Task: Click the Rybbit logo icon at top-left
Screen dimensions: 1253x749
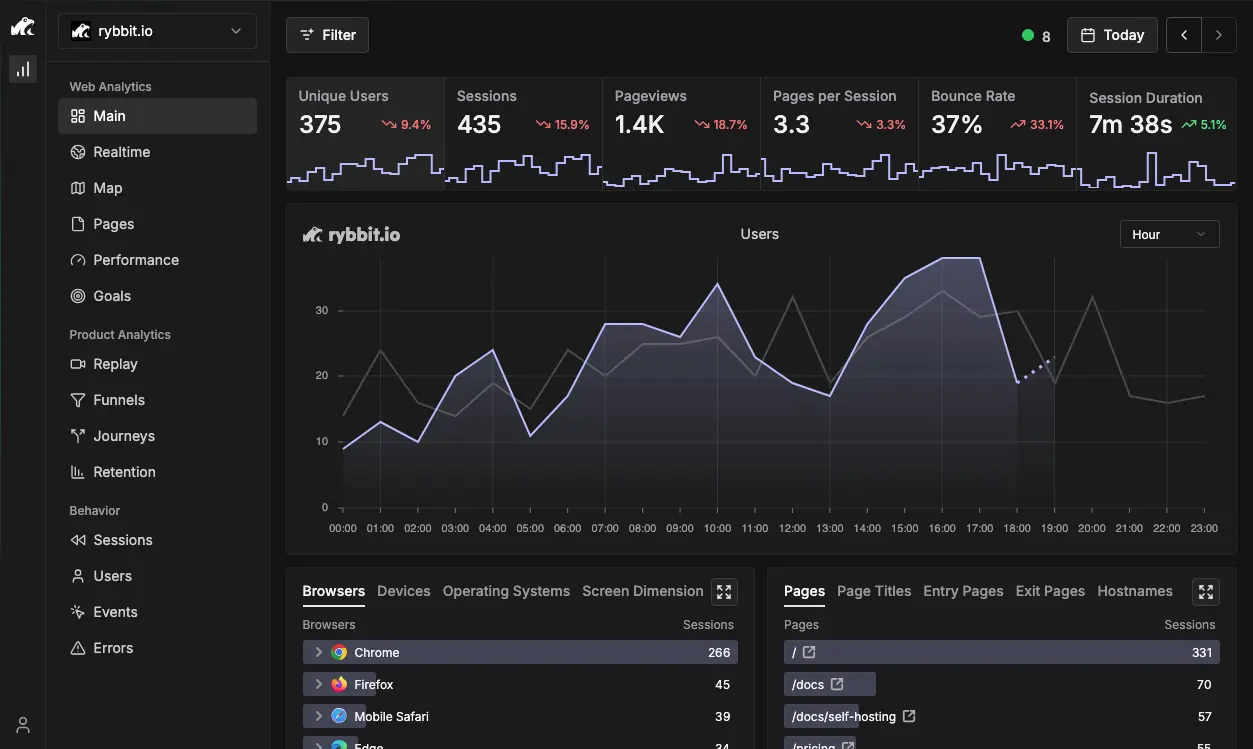Action: (22, 28)
